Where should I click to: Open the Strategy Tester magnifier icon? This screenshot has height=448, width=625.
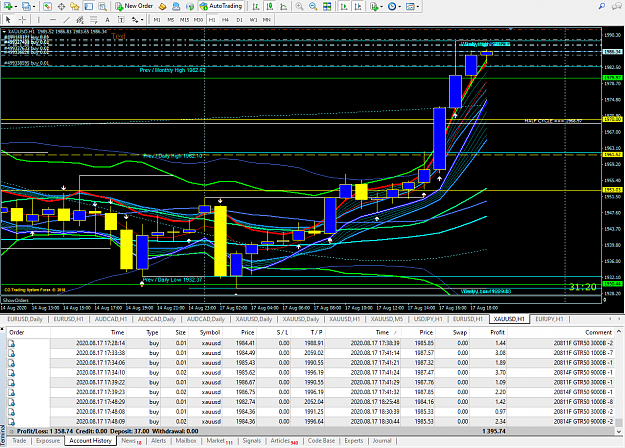click(102, 6)
